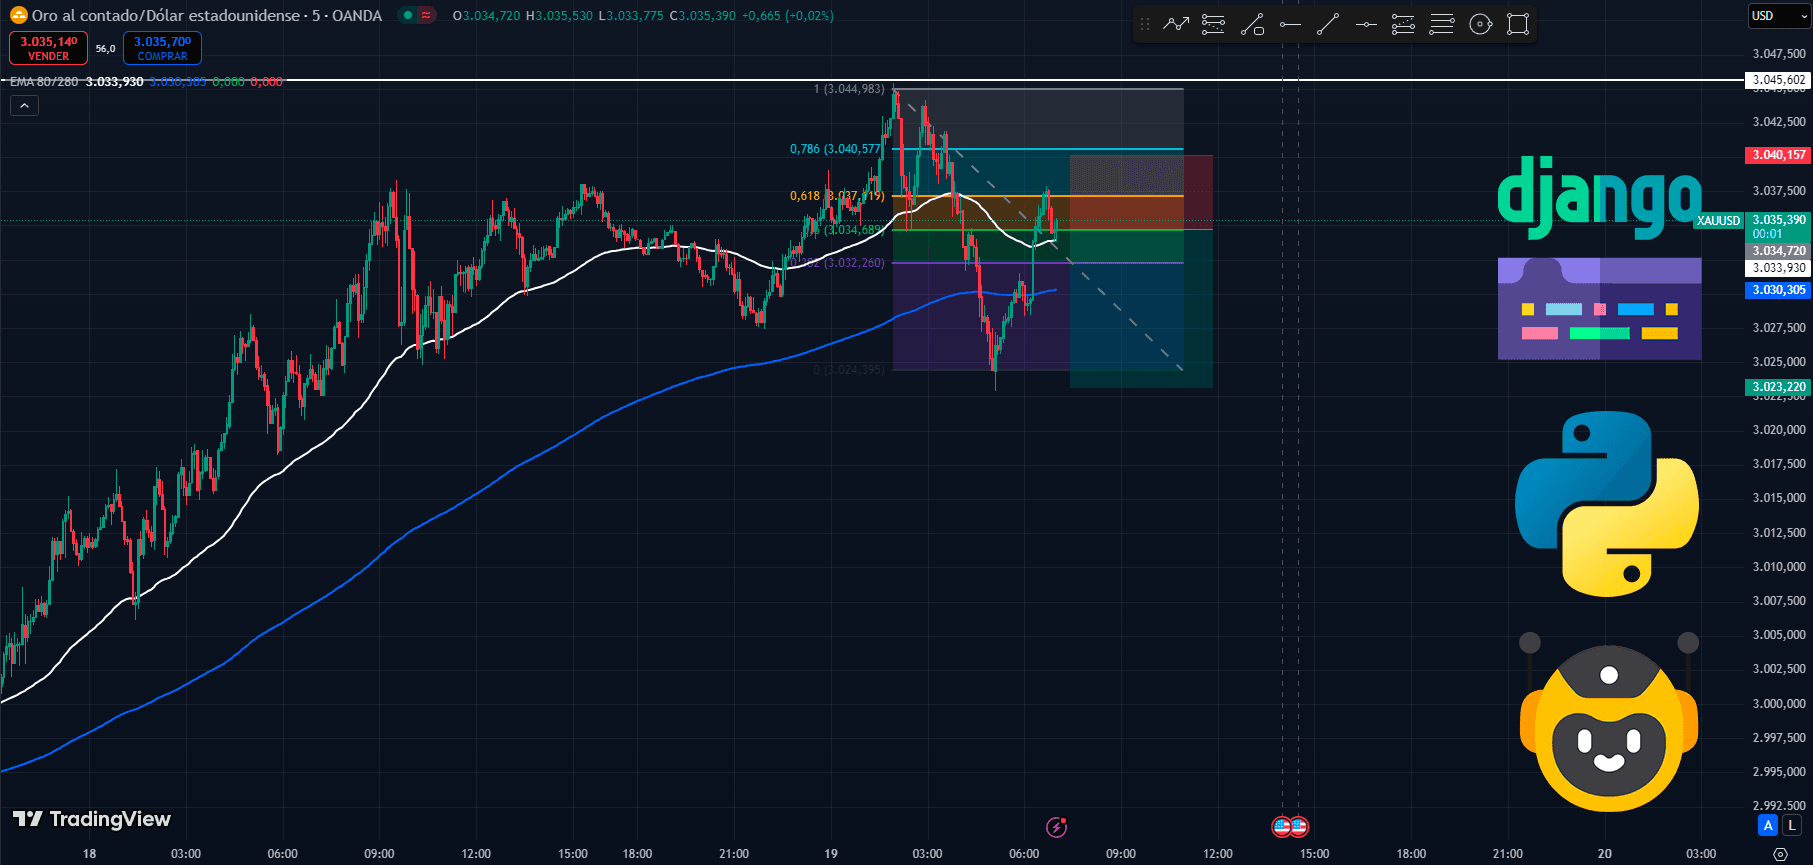Click the EMA 80/280 indicator legend
1813x865 pixels.
44,82
